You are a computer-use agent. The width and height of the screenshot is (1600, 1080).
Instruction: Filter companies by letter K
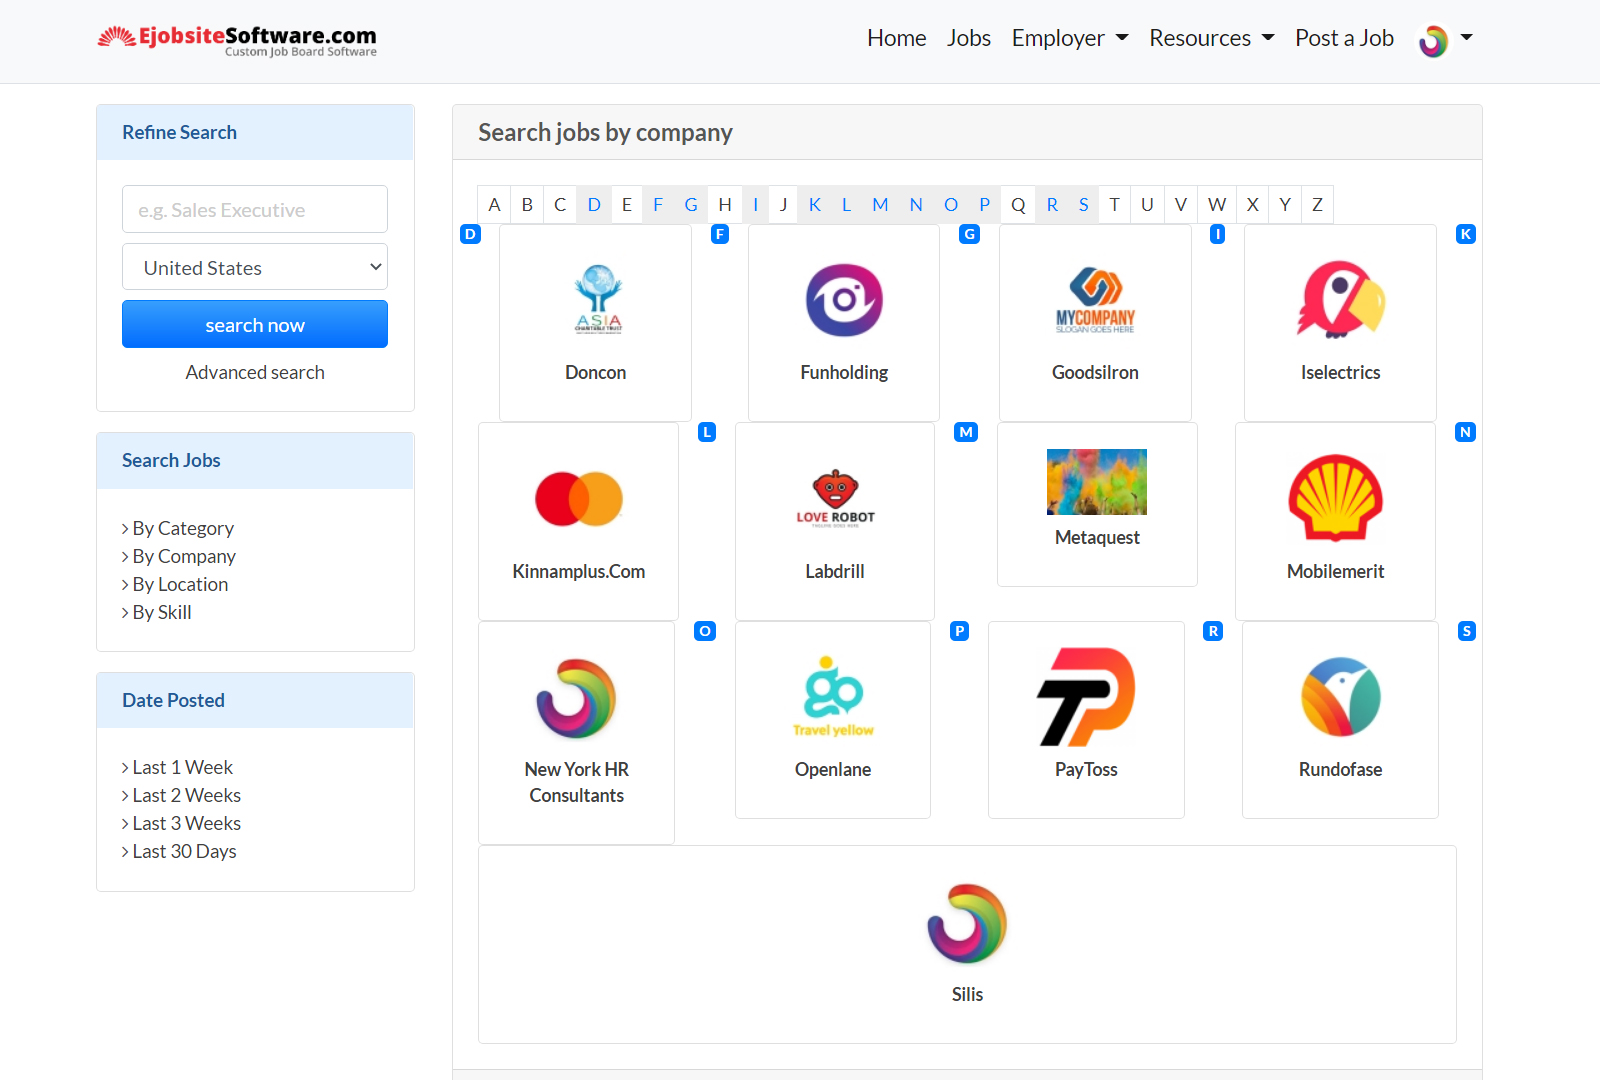tap(815, 204)
